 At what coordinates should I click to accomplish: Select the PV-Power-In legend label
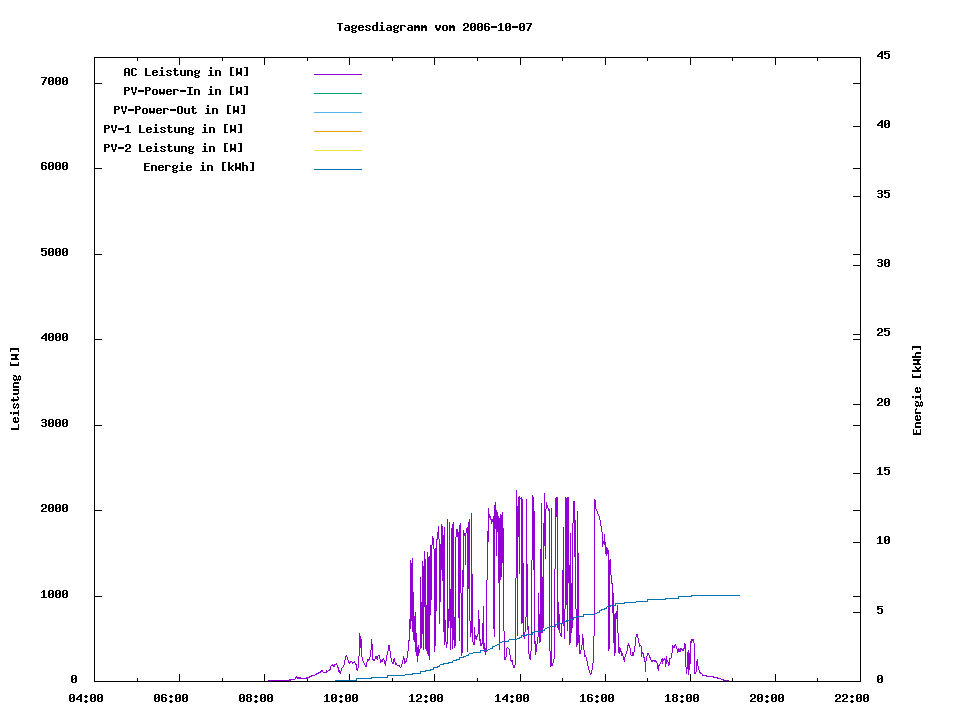pos(186,91)
